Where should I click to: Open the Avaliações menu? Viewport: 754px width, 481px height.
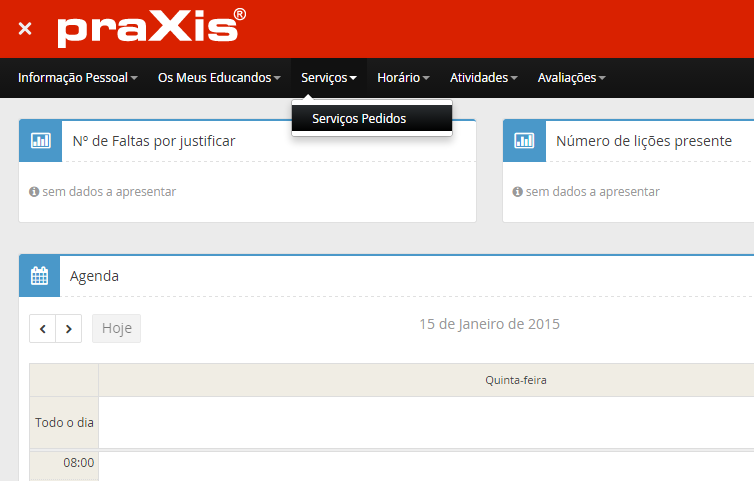tap(571, 78)
